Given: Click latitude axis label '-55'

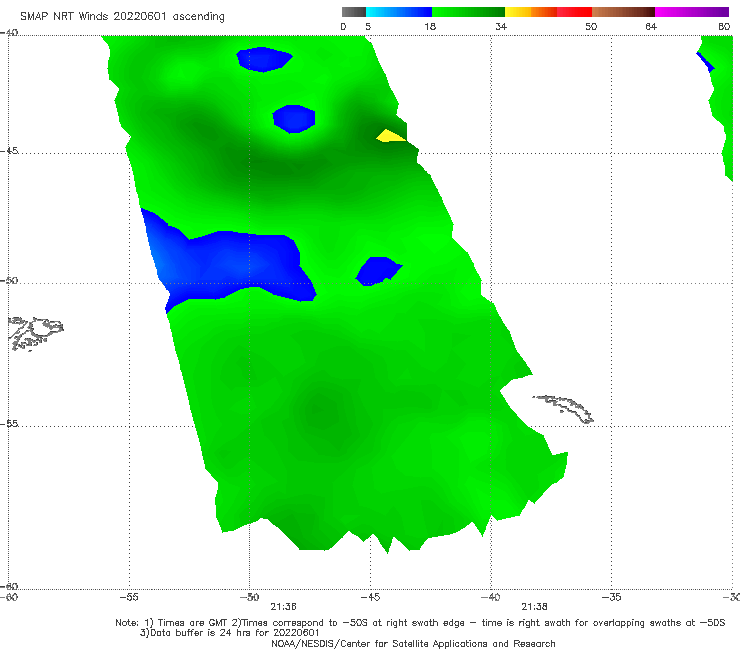Looking at the screenshot, I should click(9, 423).
